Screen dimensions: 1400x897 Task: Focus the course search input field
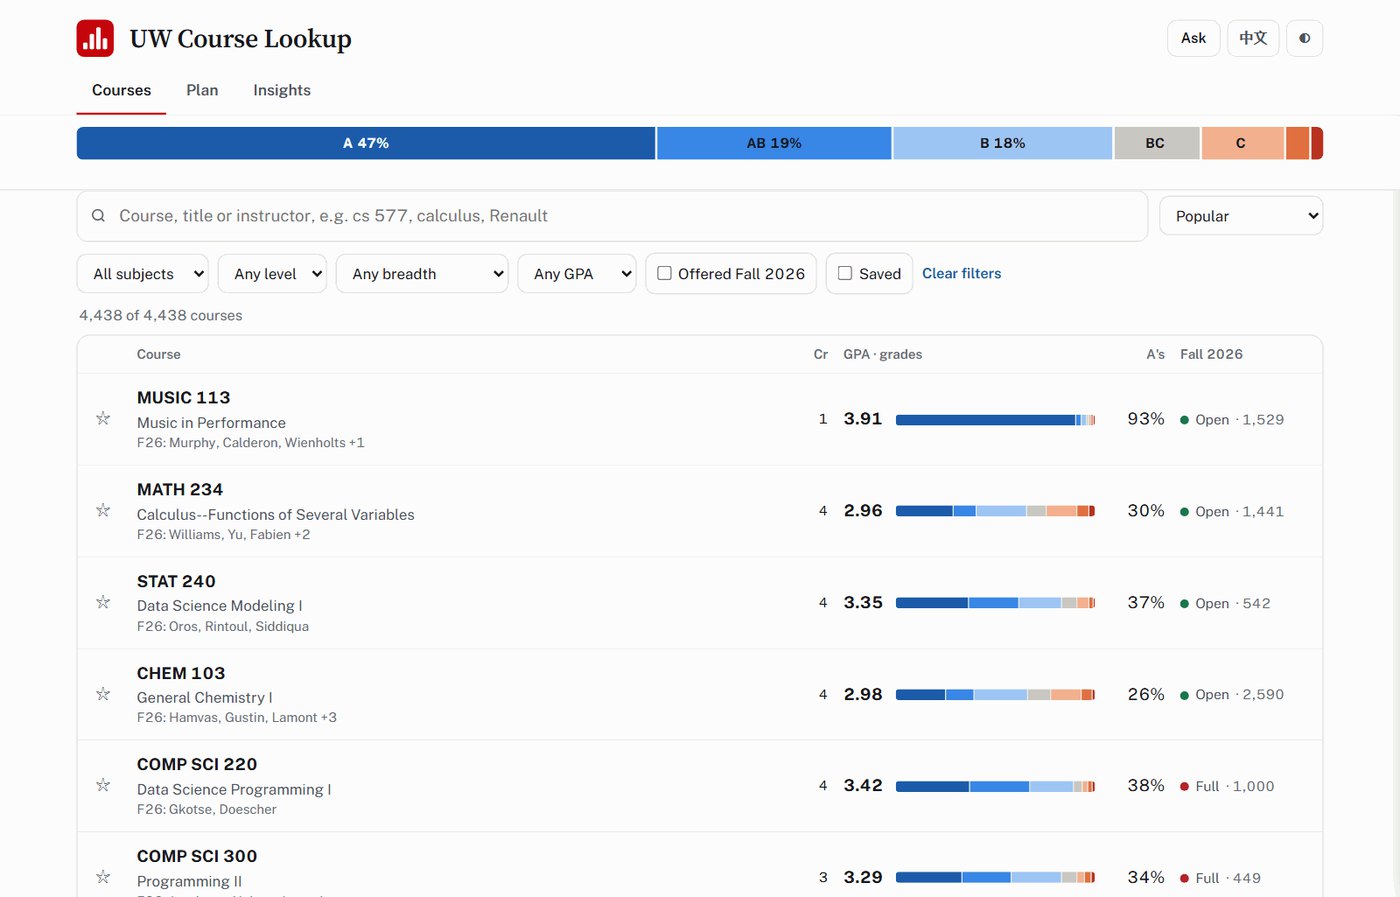click(x=612, y=216)
